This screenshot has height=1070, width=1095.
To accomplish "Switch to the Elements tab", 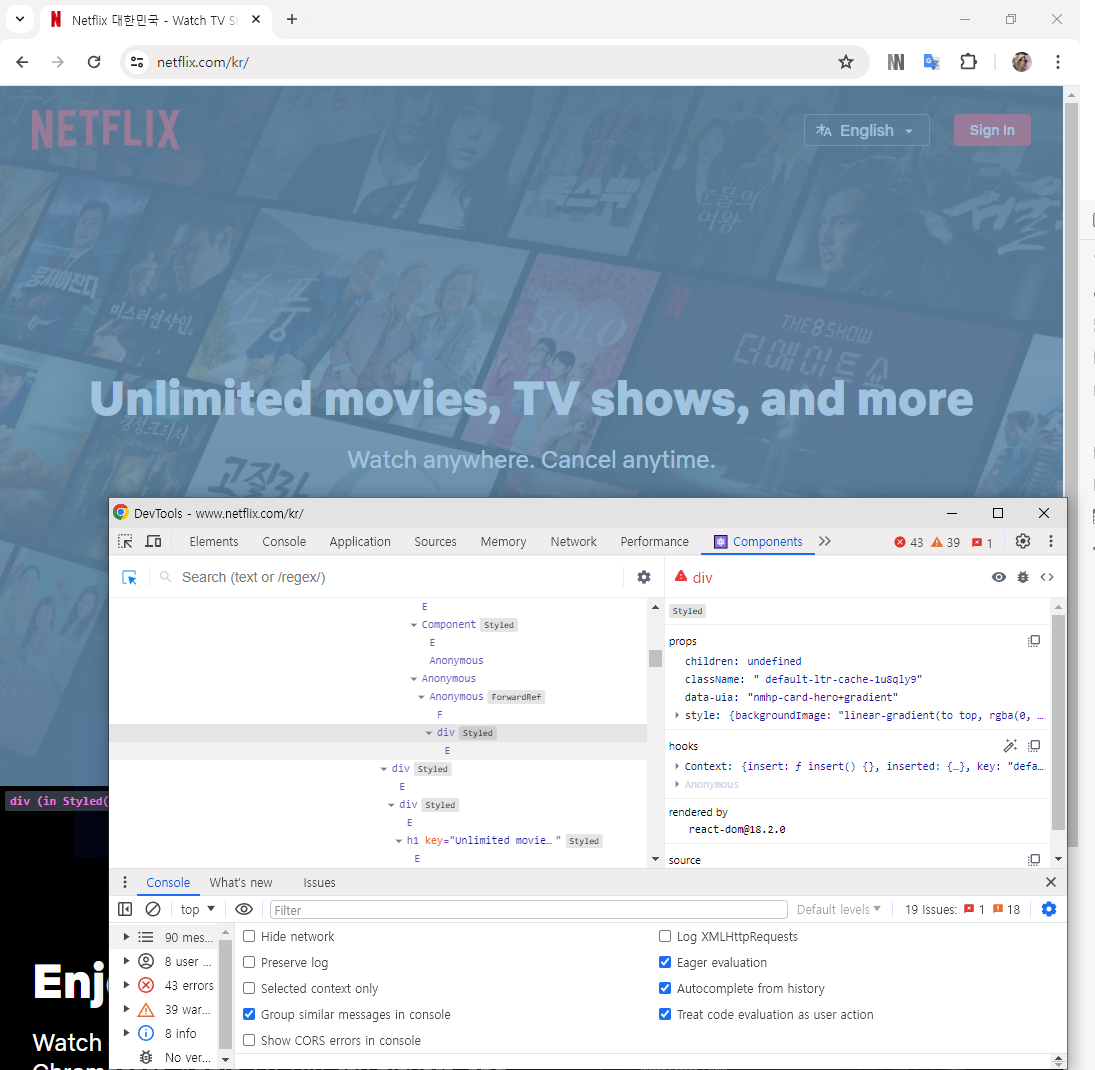I will tap(214, 541).
